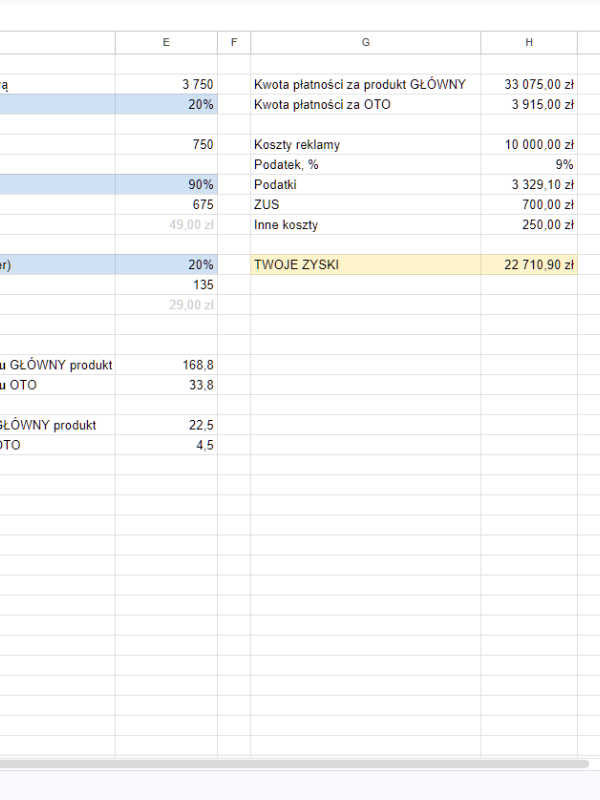Select column E header
600x800 pixels.
[166, 42]
